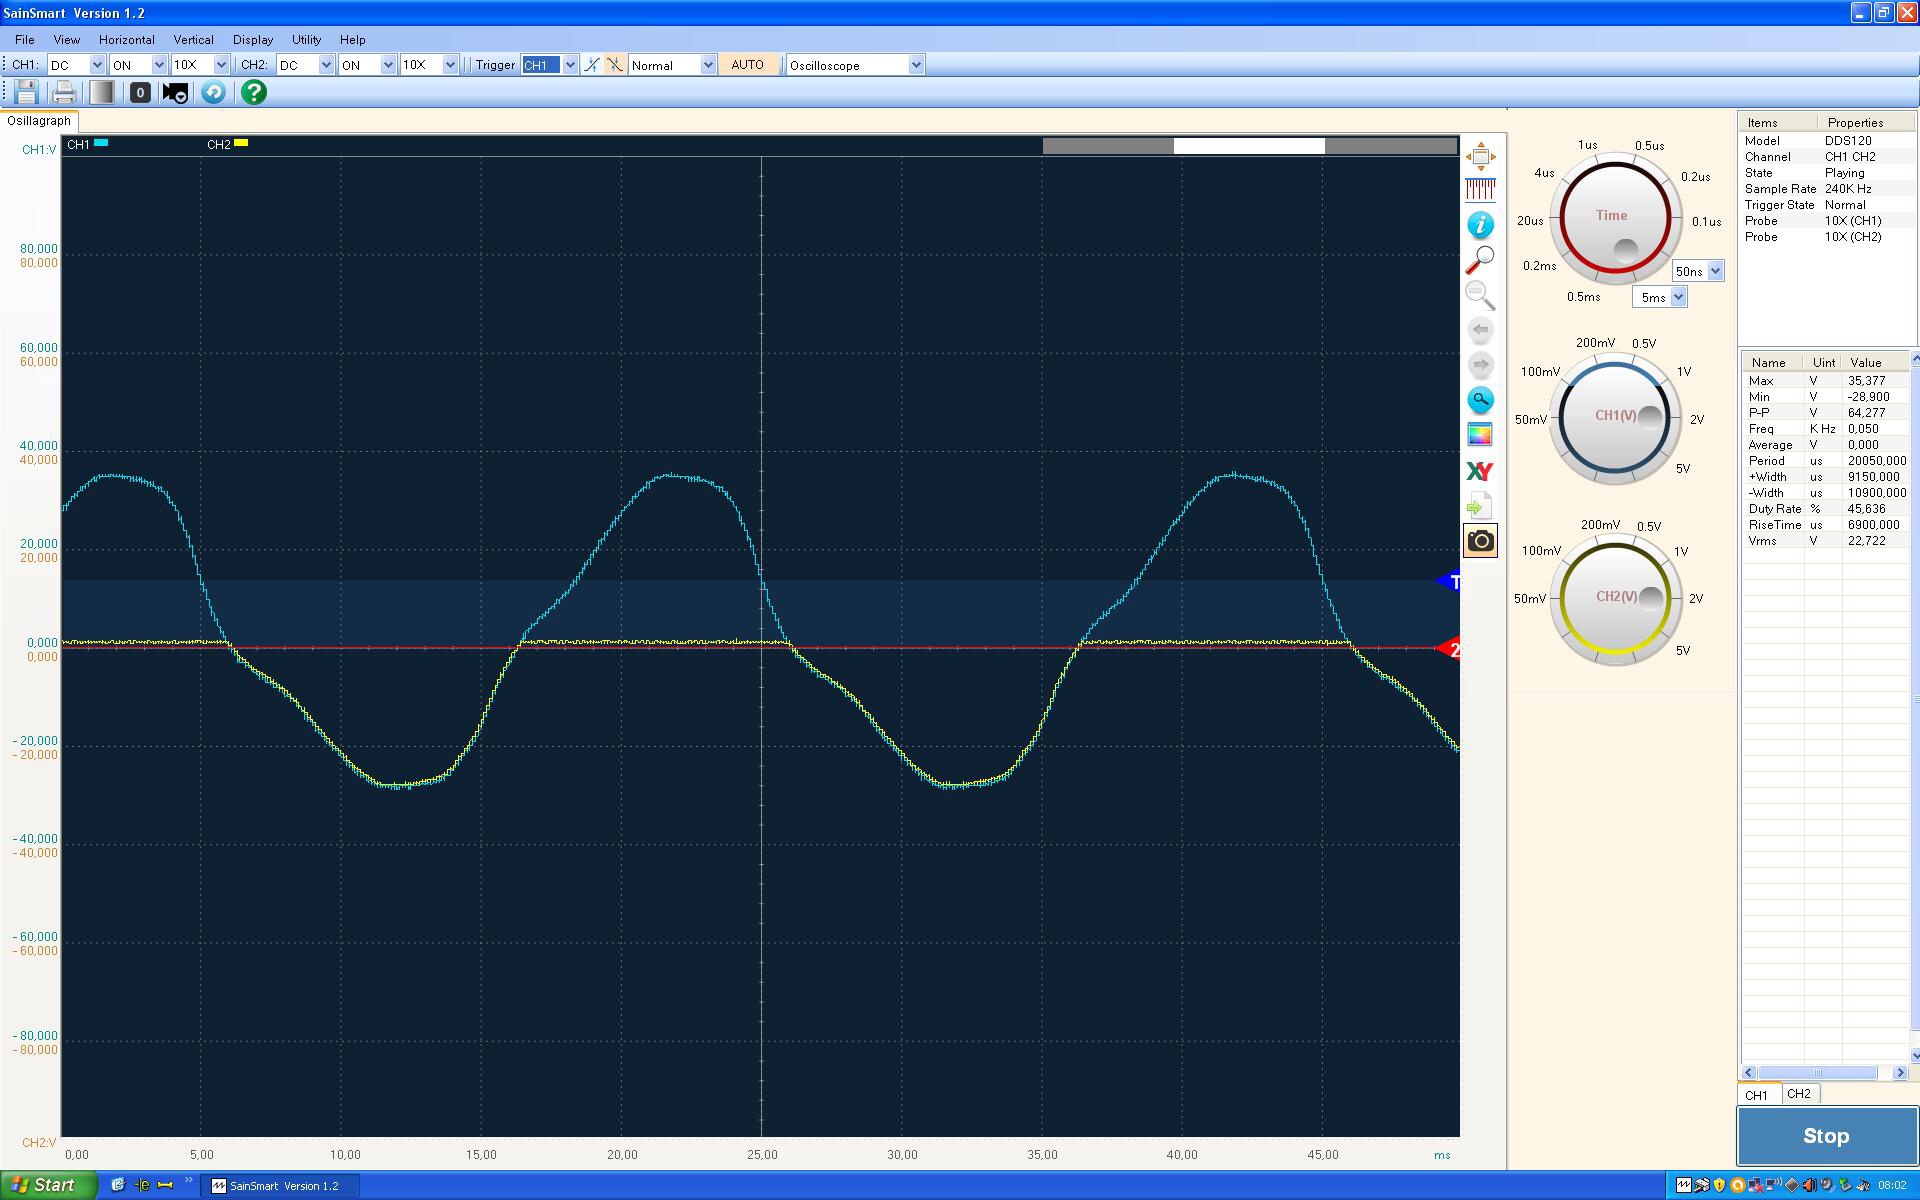The image size is (1920, 1200).
Task: Click the camera snapshot icon
Action: tap(1480, 541)
